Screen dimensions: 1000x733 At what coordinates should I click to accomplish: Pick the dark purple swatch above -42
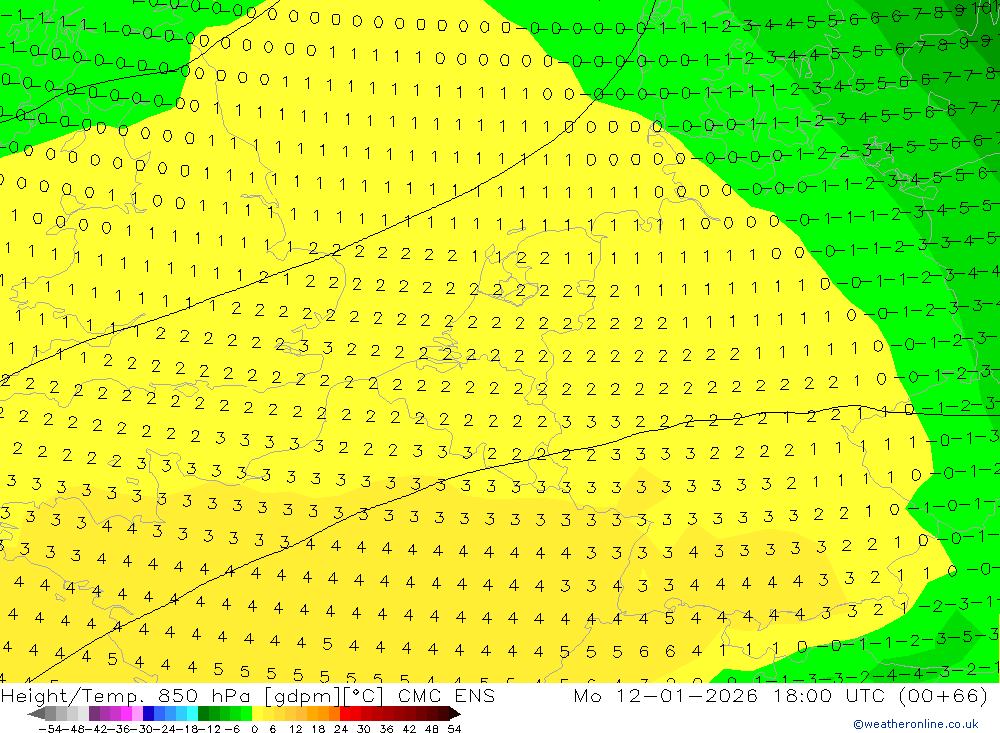(94, 713)
